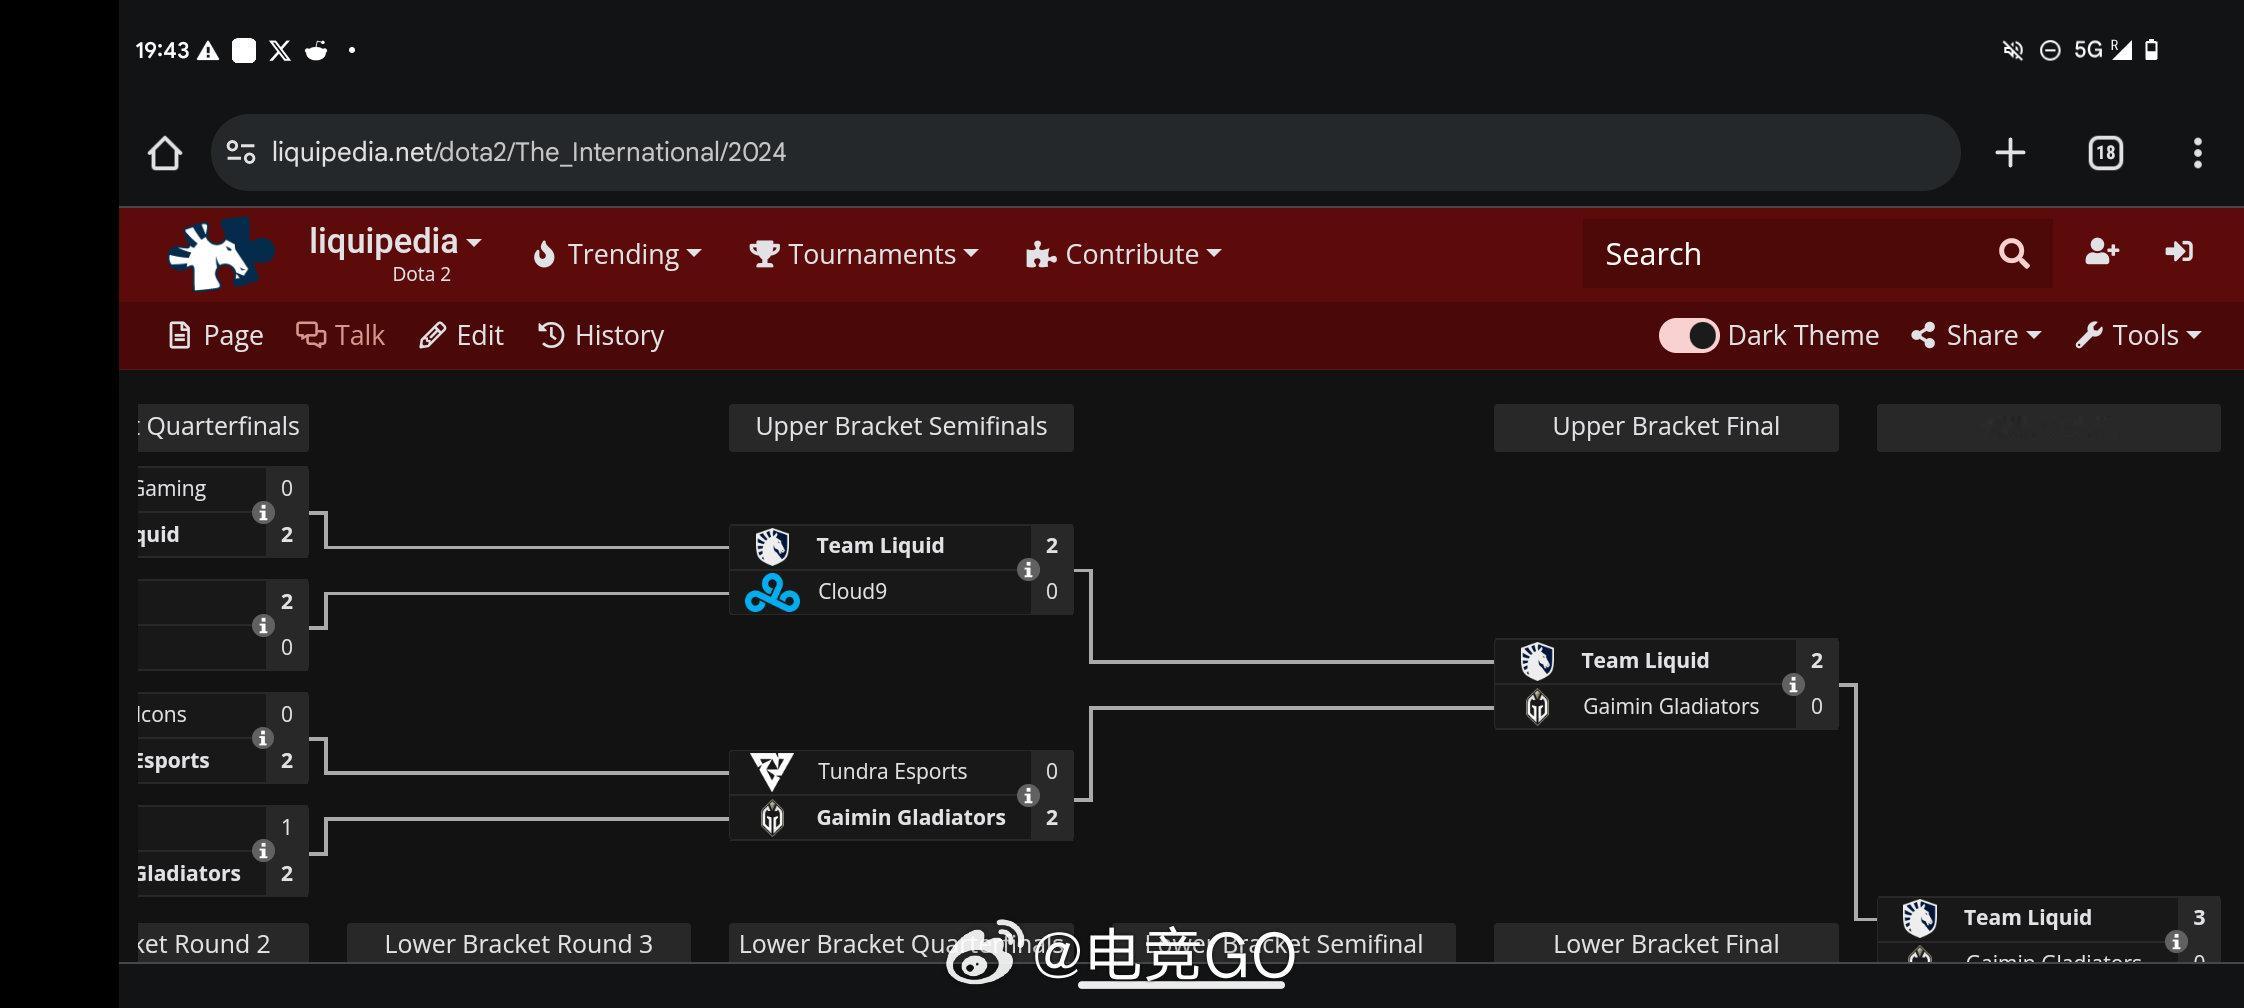Tap the X app notification icon
The height and width of the screenshot is (1008, 2244).
[x=280, y=50]
